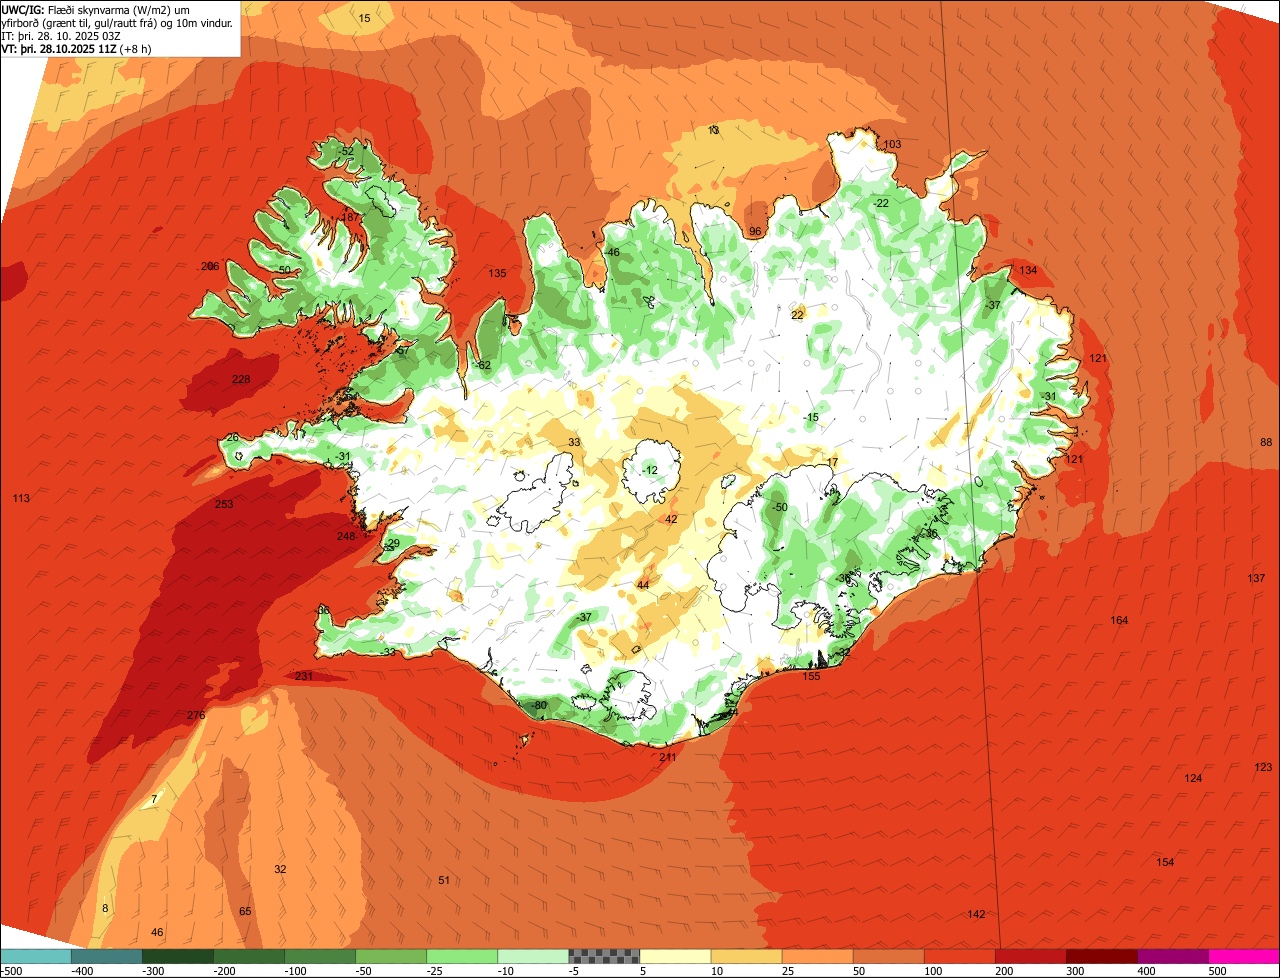
Task: Click the value 206 west of the Westfjords
Action: 210,266
